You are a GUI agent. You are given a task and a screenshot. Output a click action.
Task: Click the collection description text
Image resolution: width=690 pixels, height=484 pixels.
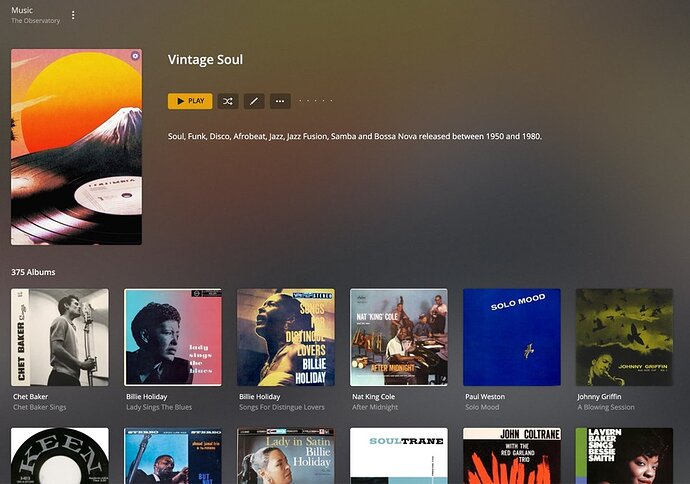coord(355,136)
